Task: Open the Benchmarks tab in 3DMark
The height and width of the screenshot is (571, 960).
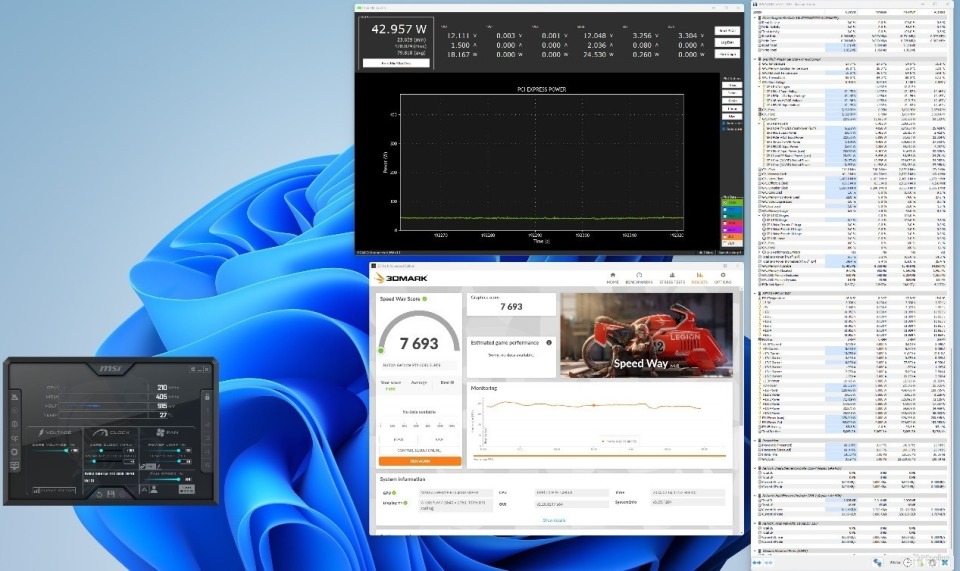Action: tap(639, 278)
